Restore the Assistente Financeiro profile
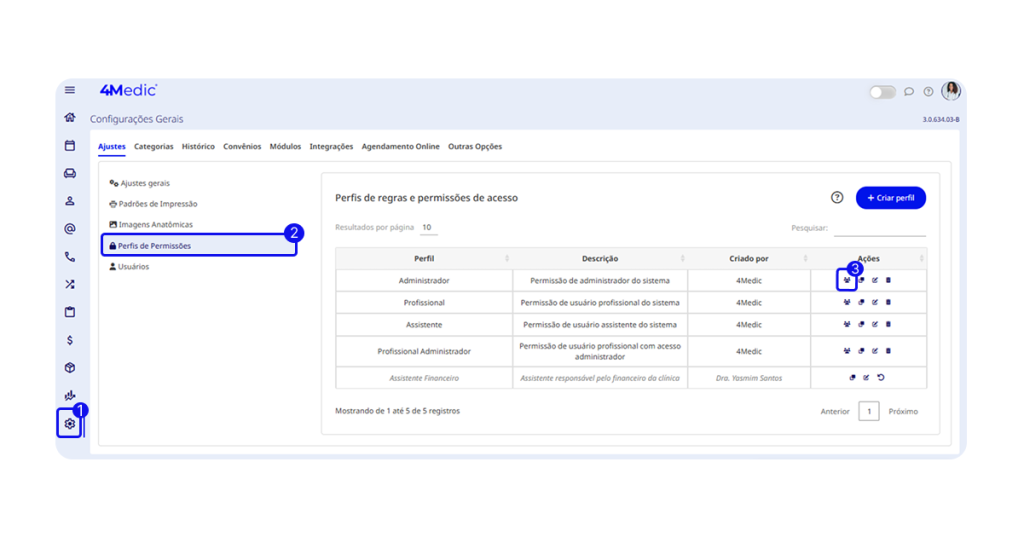The image size is (1024, 537). (881, 378)
